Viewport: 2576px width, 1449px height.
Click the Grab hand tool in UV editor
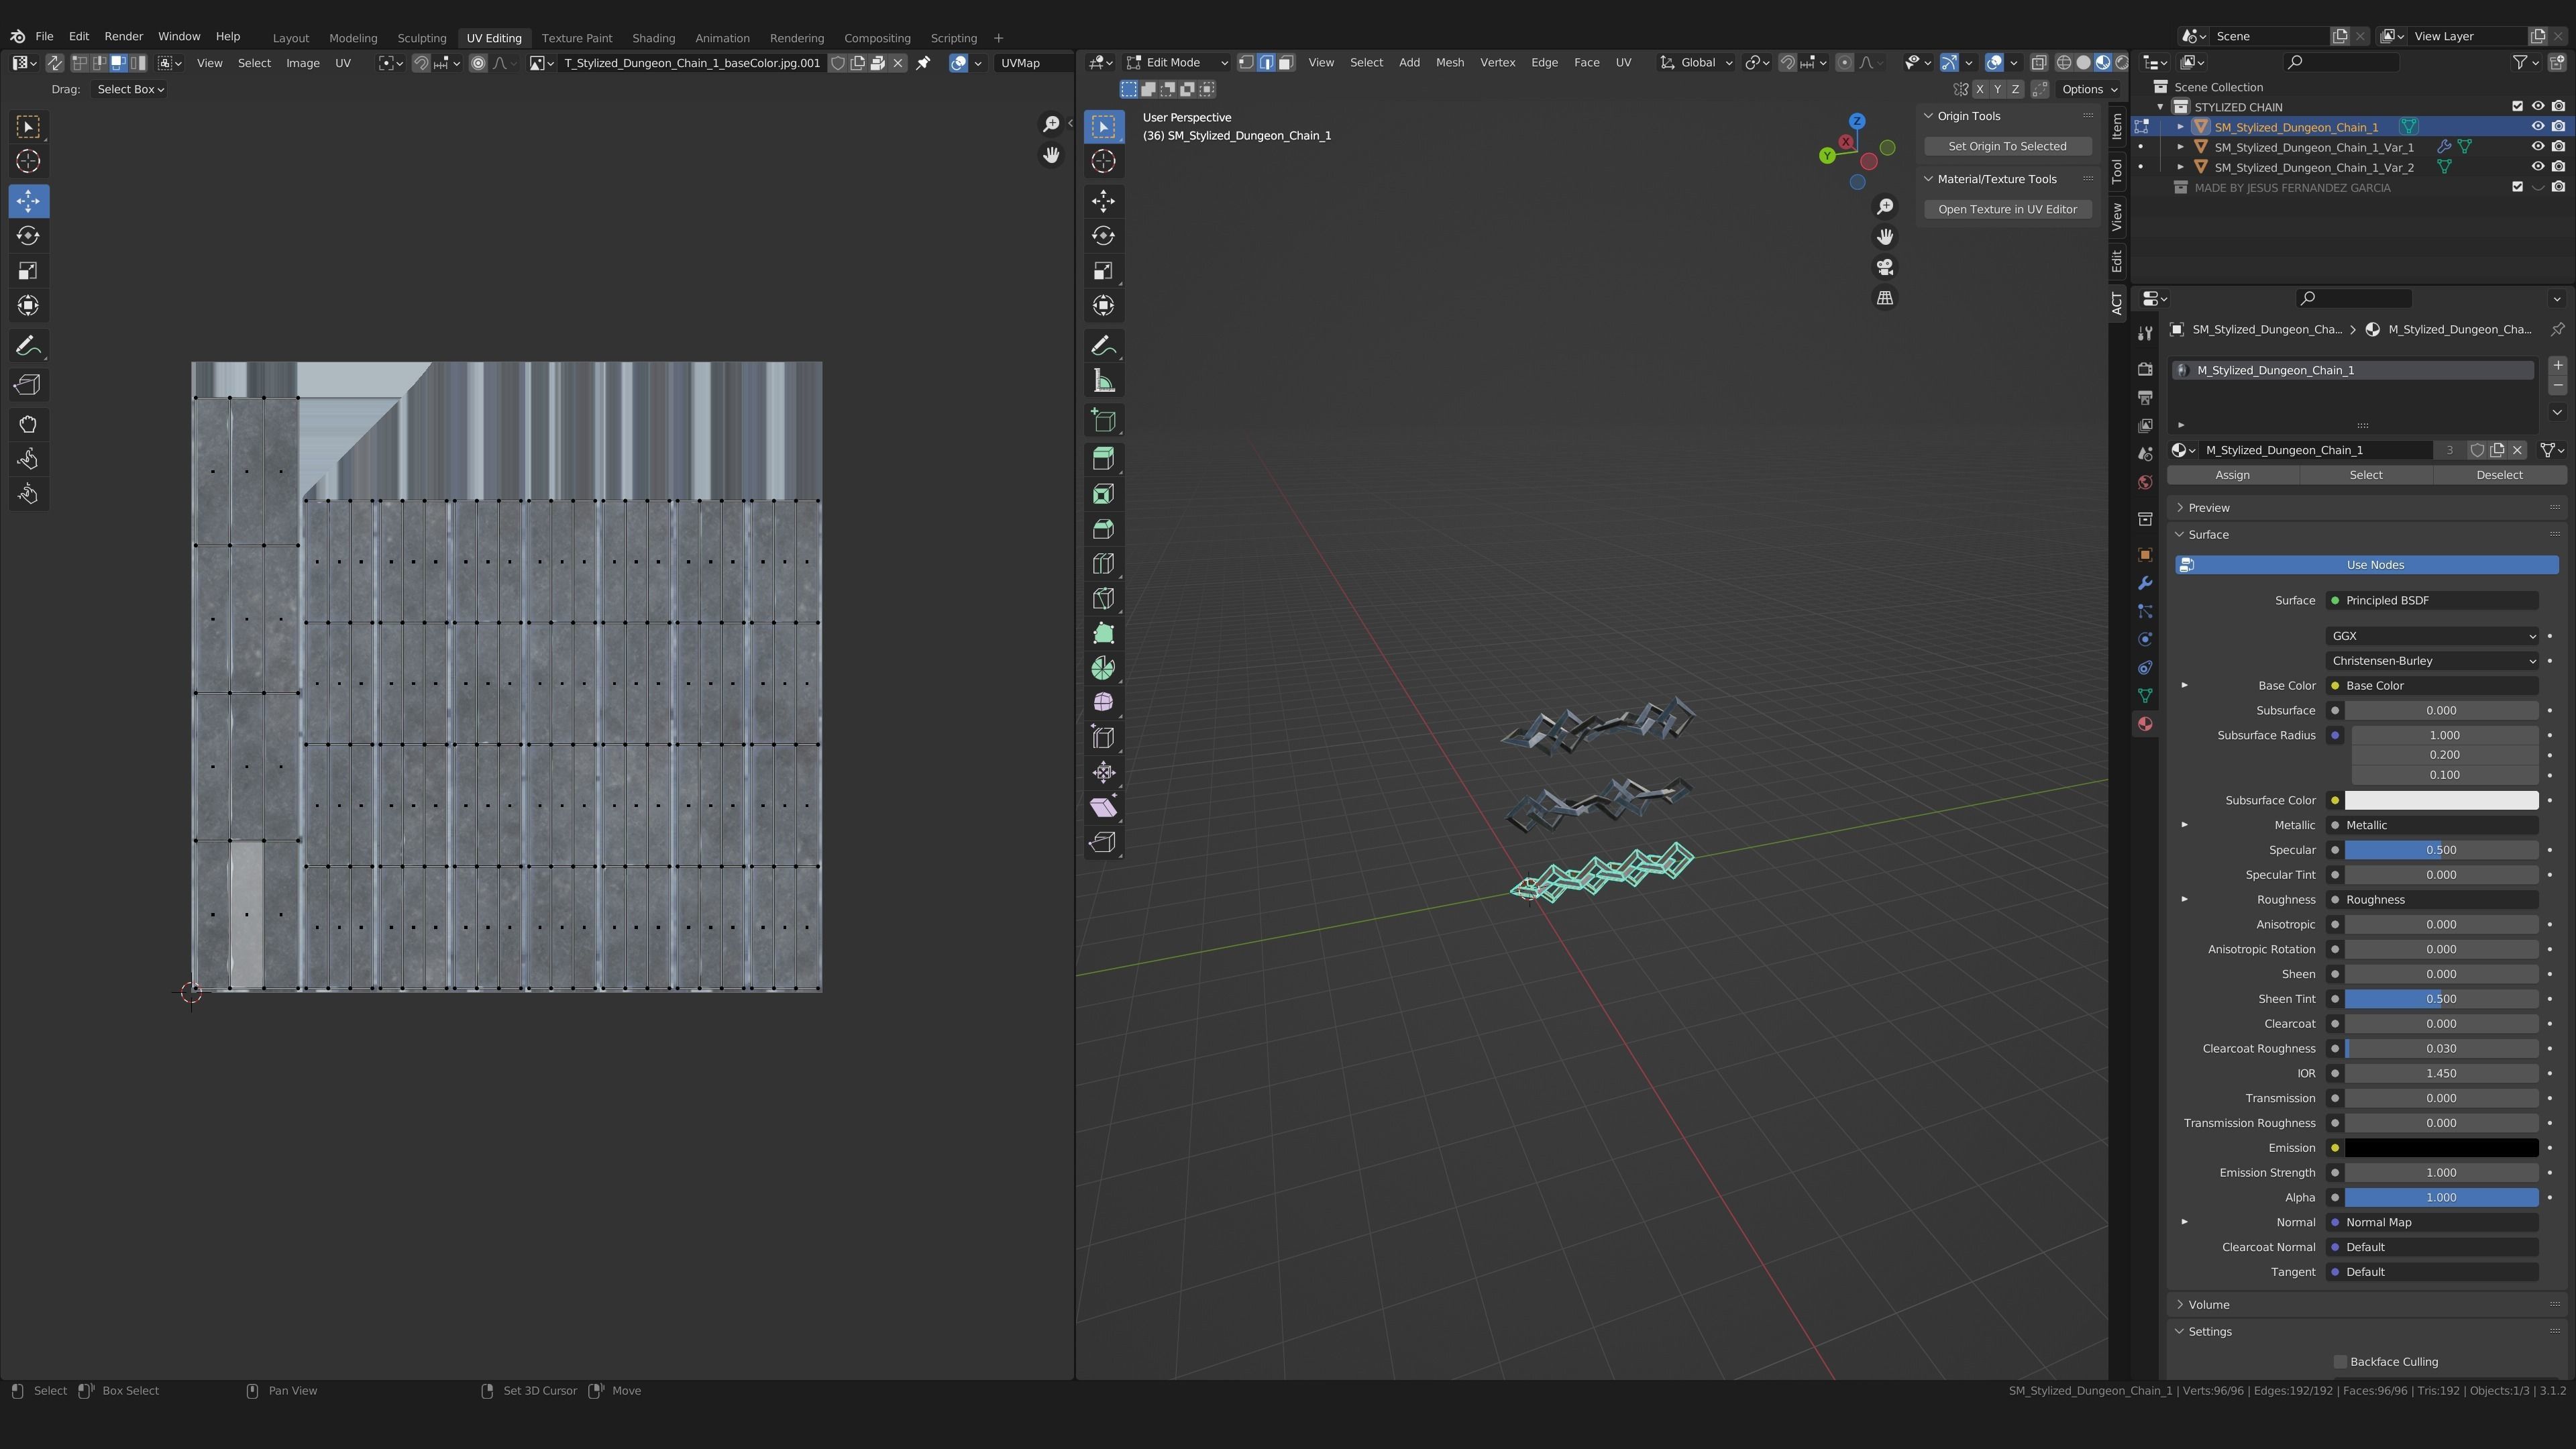click(28, 424)
